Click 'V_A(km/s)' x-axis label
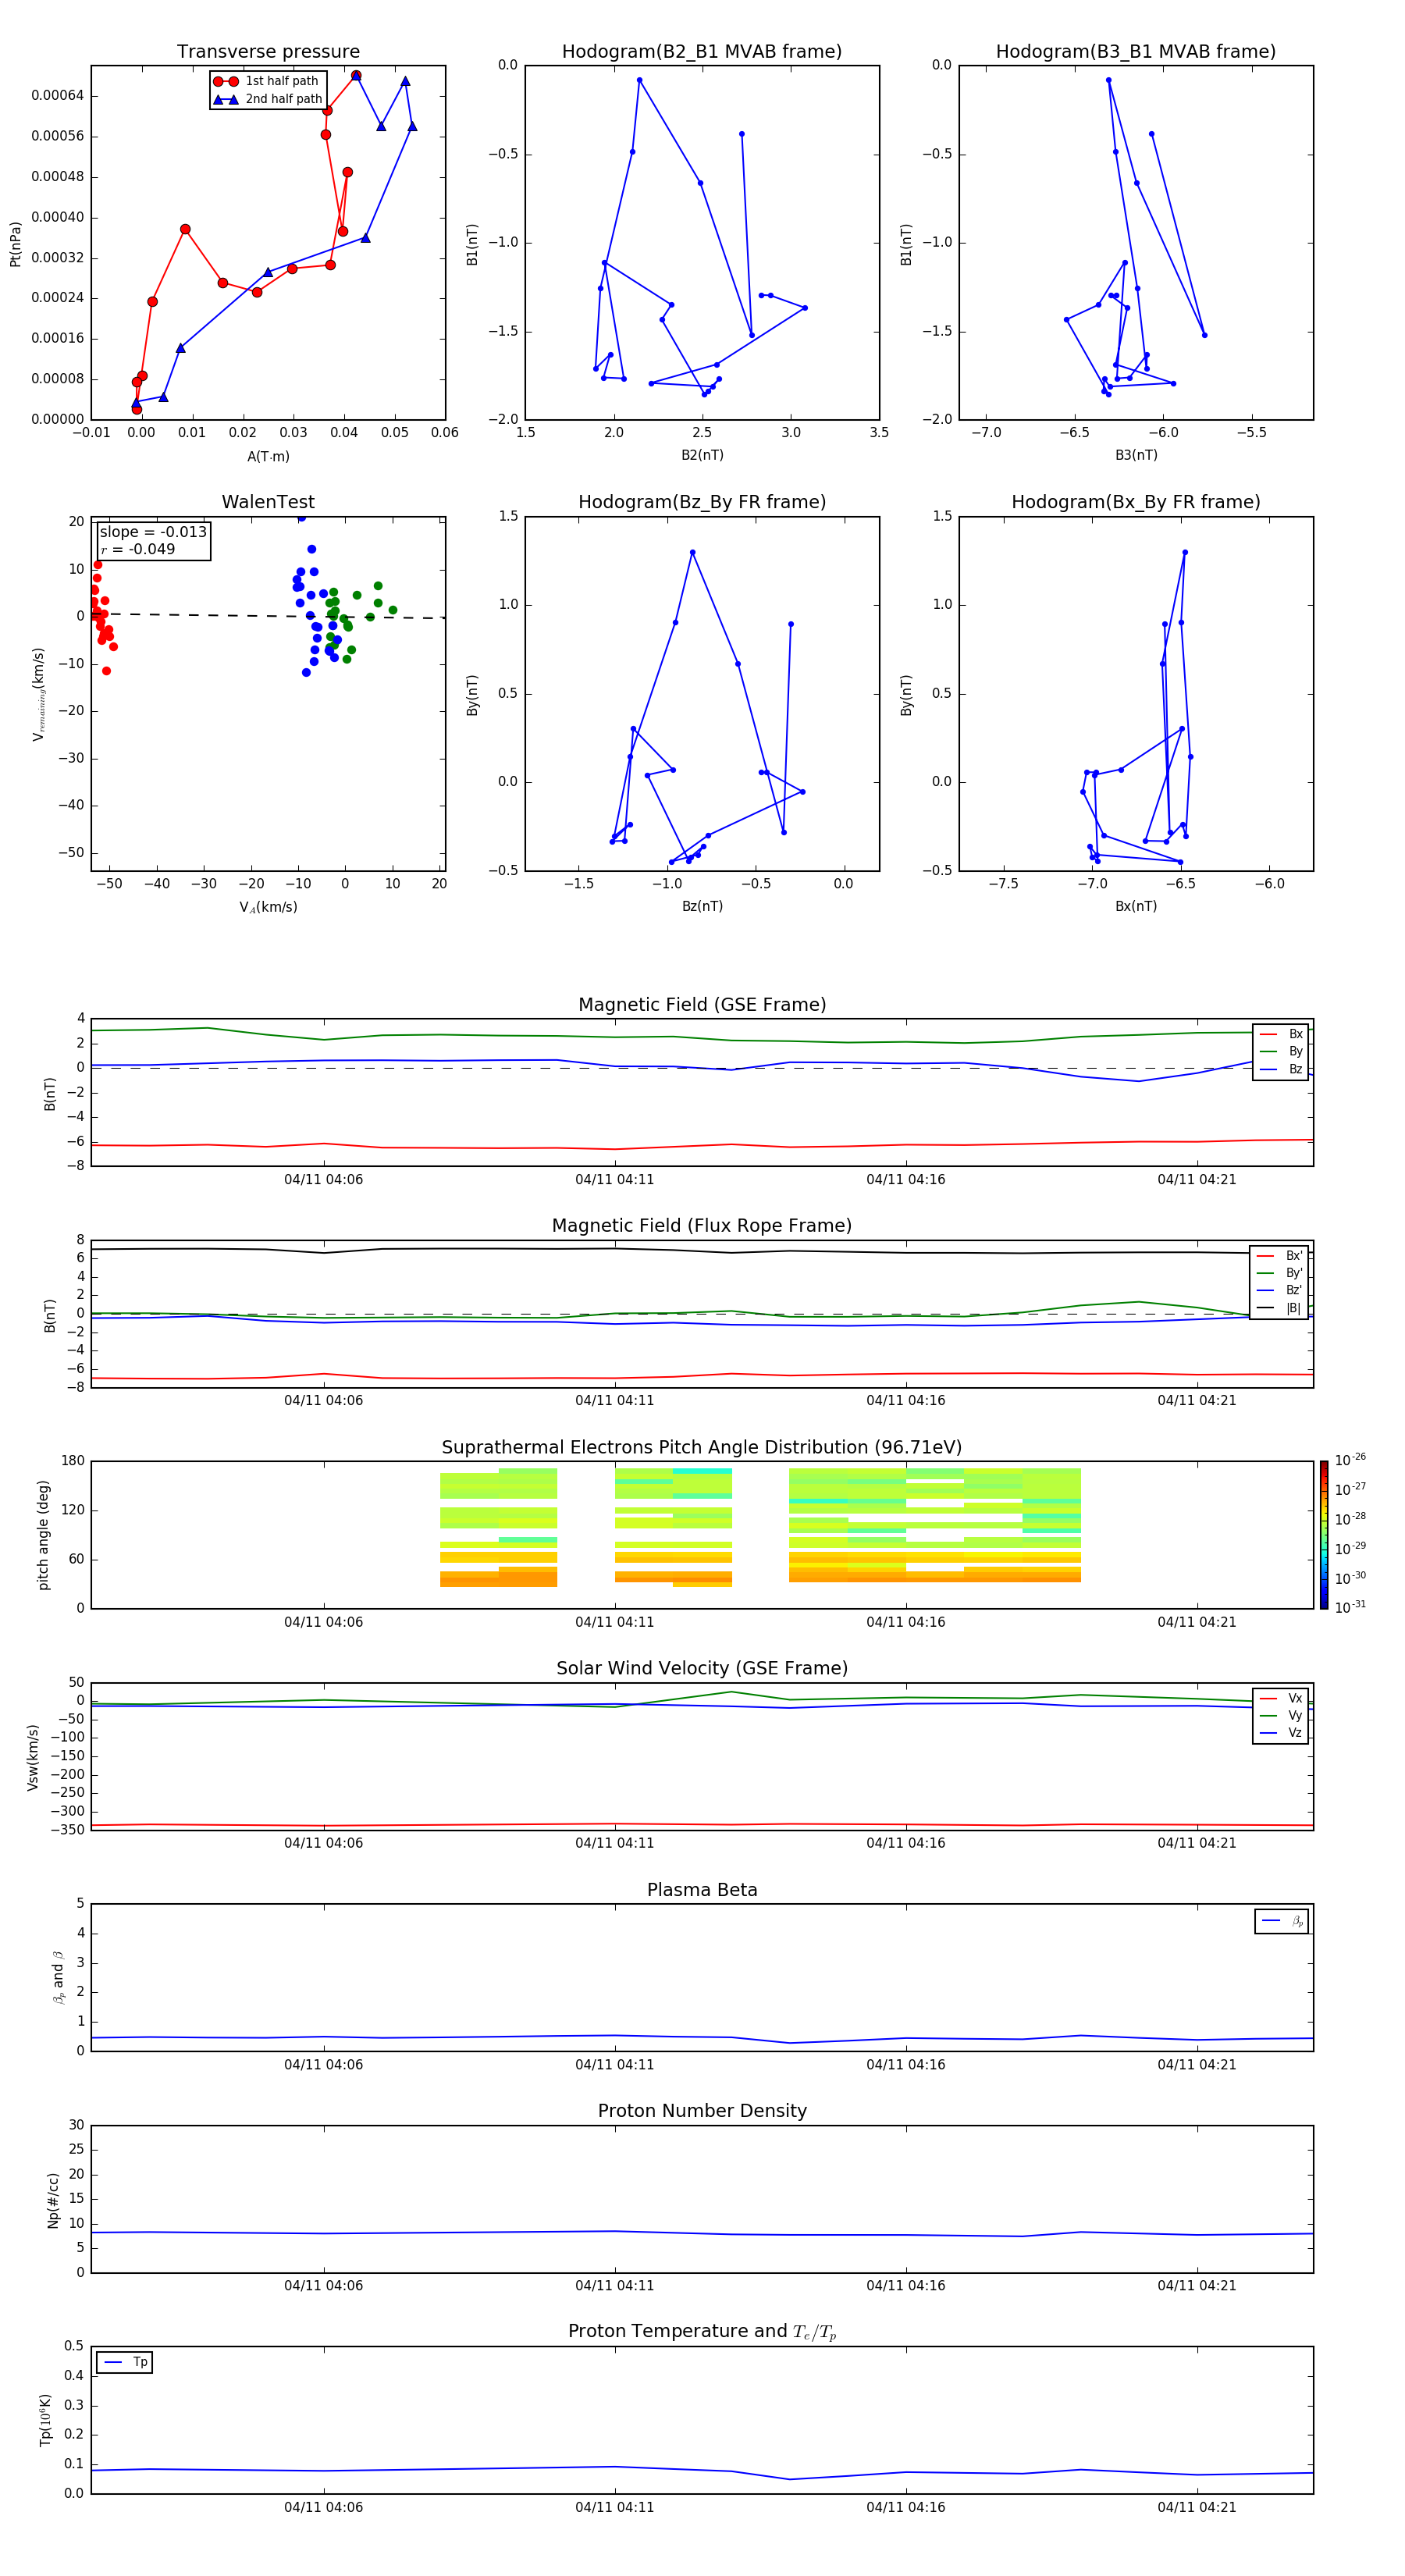 point(268,907)
